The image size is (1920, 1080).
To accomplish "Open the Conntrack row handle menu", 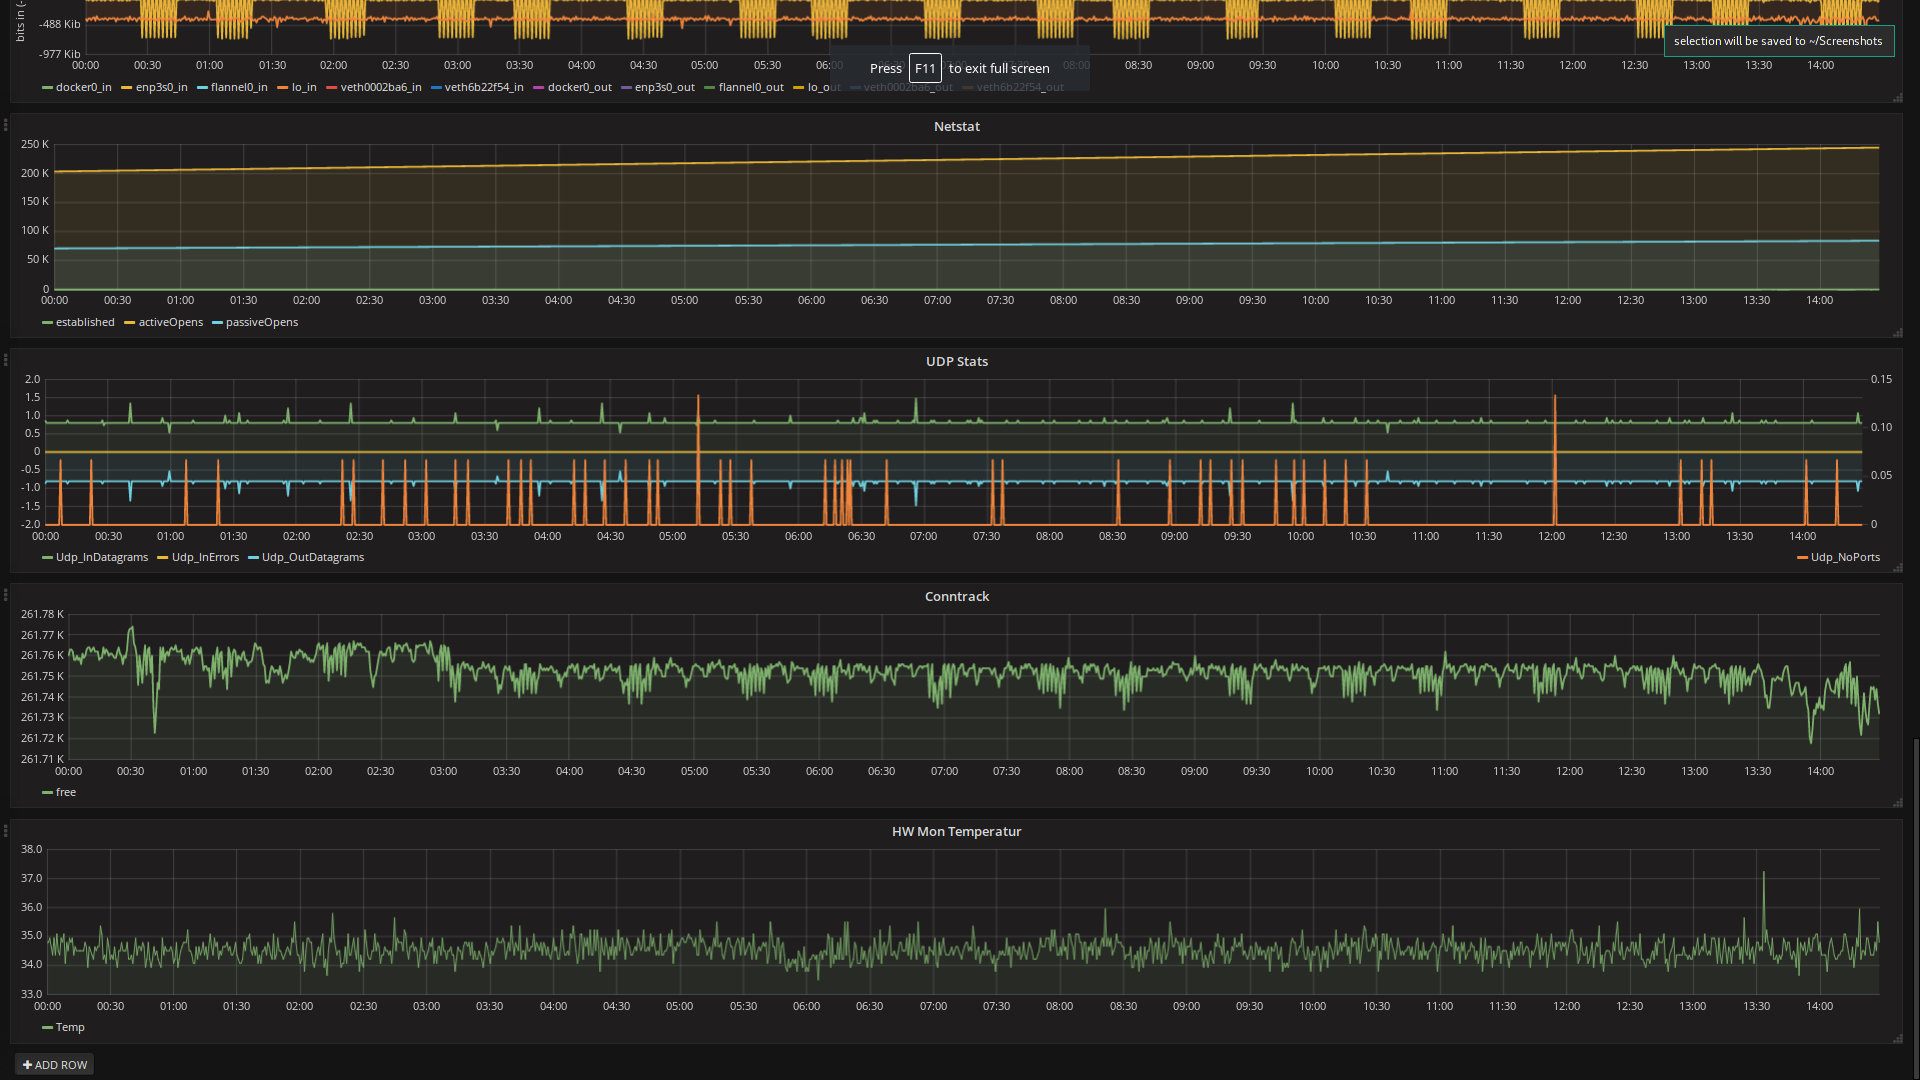I will (x=5, y=595).
